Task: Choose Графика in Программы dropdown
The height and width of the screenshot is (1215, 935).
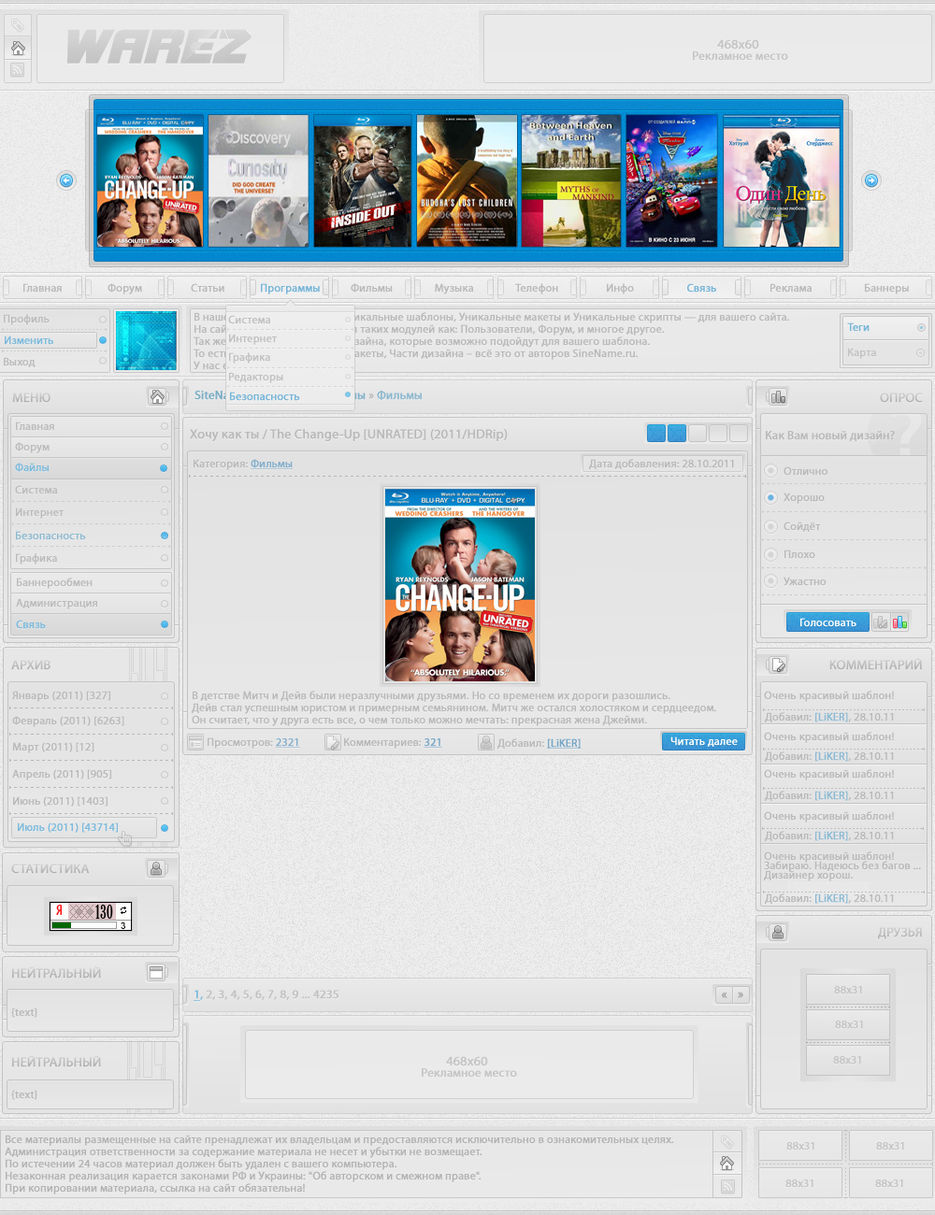Action: click(290, 357)
